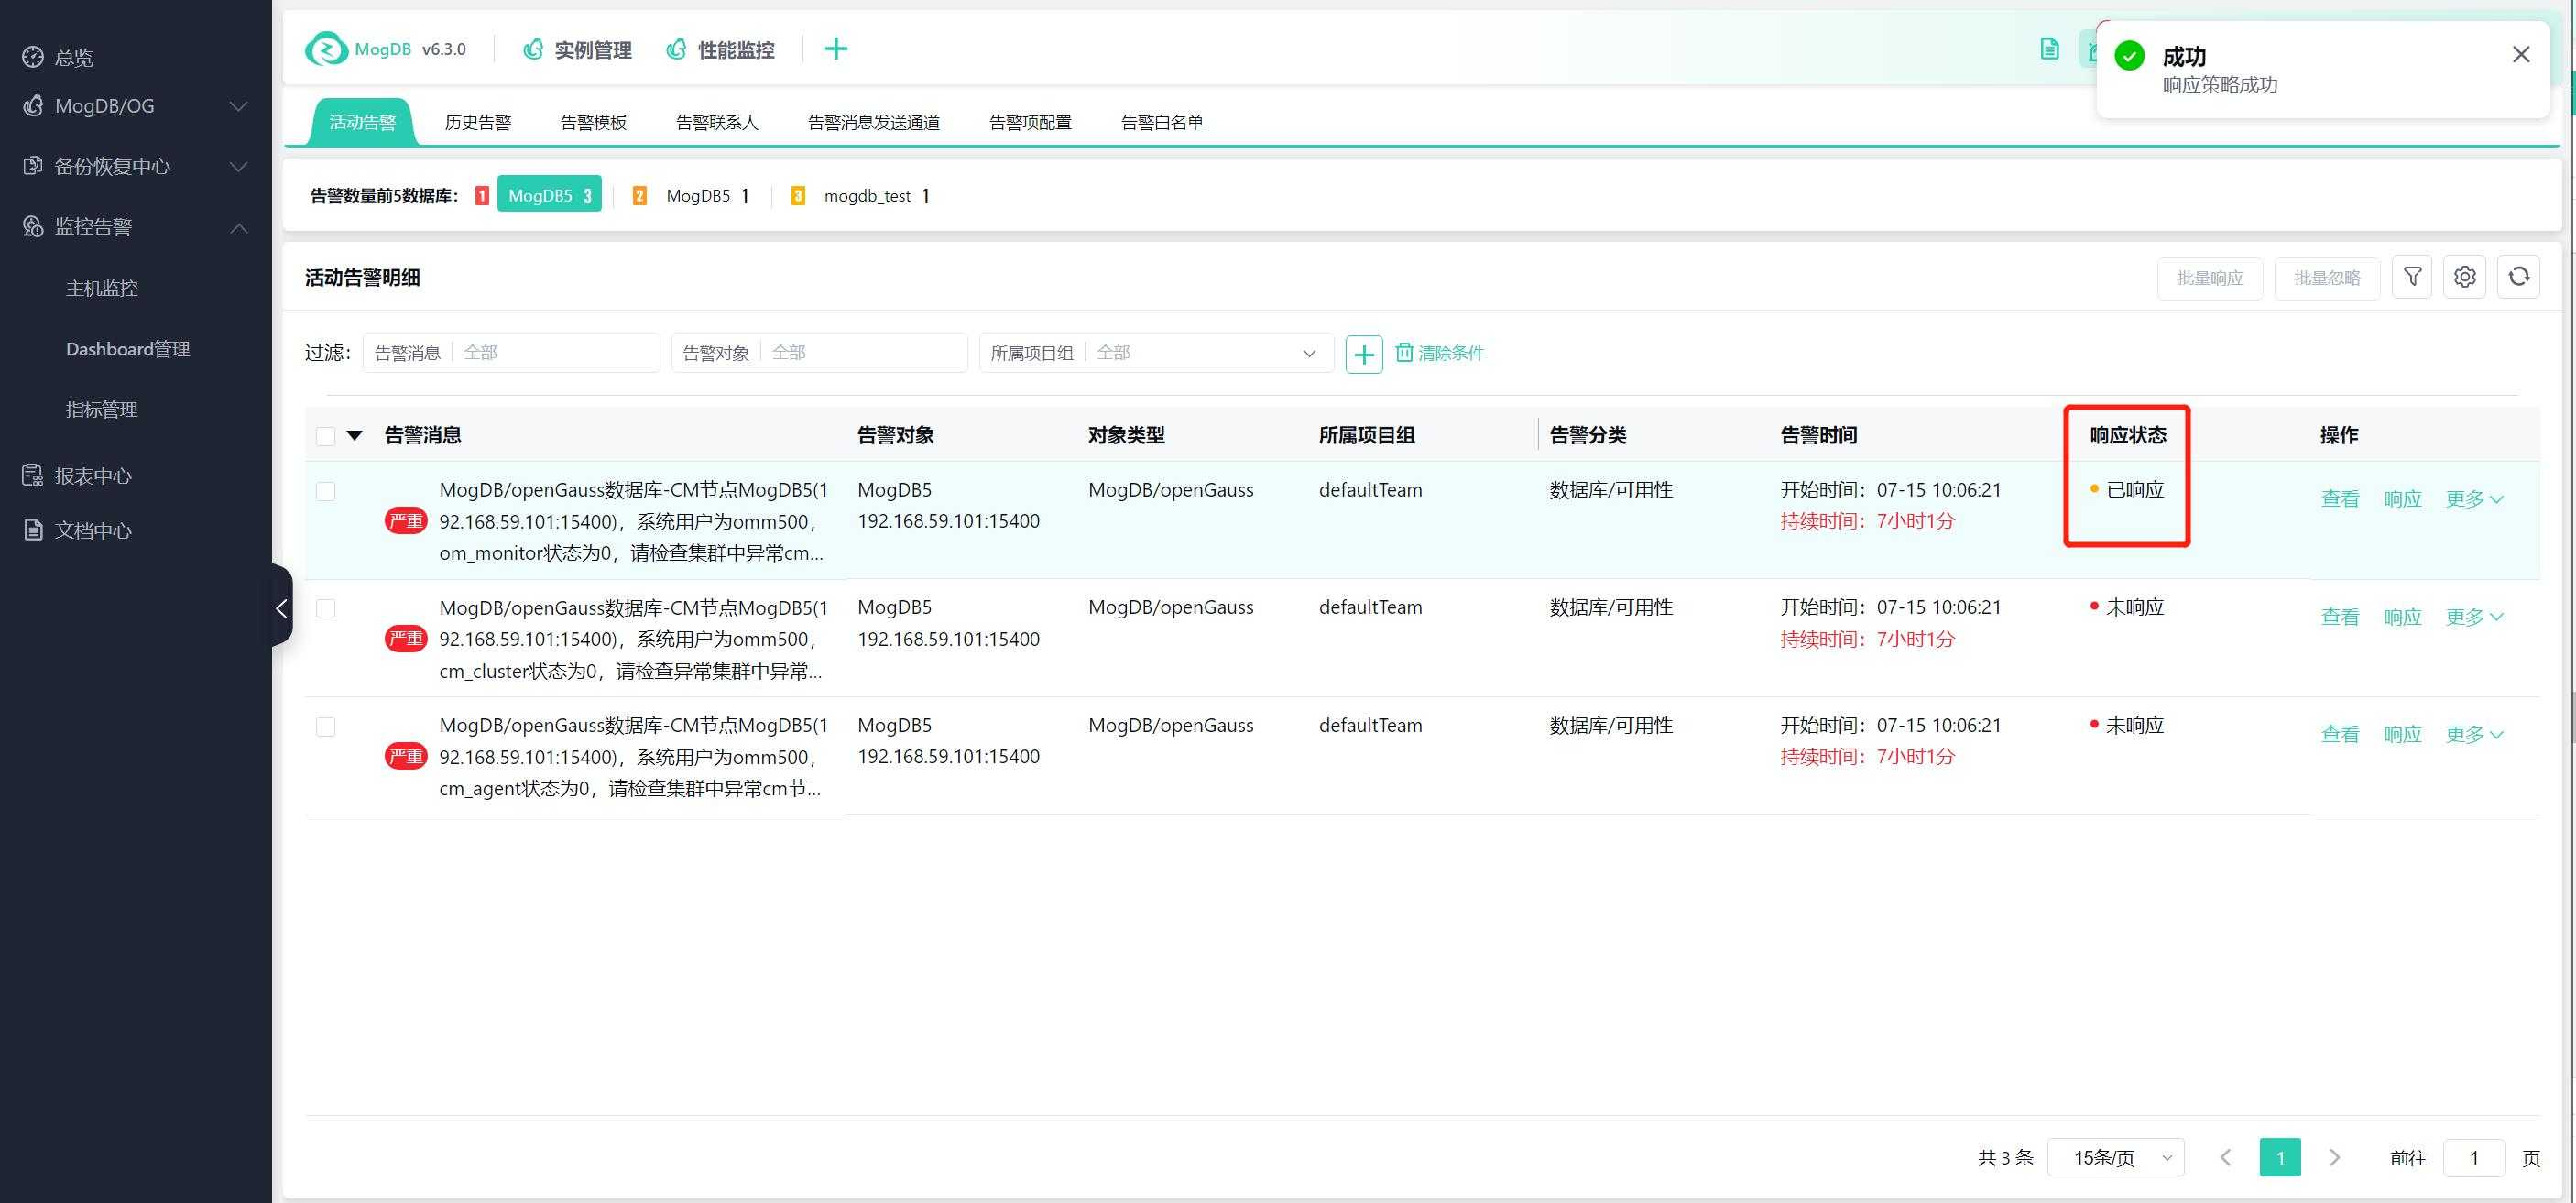Image resolution: width=2576 pixels, height=1203 pixels.
Task: Click 响应 for the cm_cluster alert
Action: click(2402, 617)
